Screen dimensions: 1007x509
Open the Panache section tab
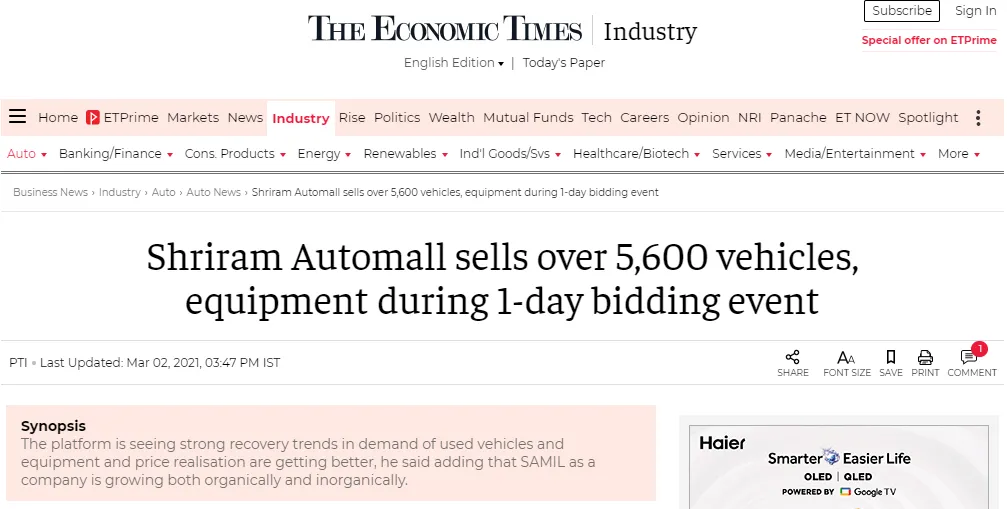(798, 117)
